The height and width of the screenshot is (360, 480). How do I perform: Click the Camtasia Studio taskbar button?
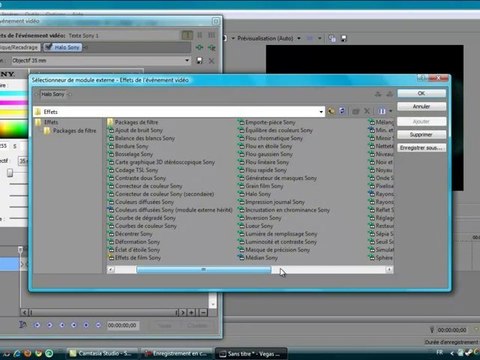pos(101,353)
